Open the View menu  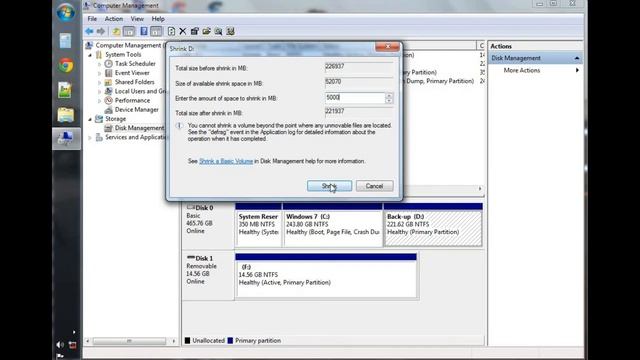(x=137, y=19)
